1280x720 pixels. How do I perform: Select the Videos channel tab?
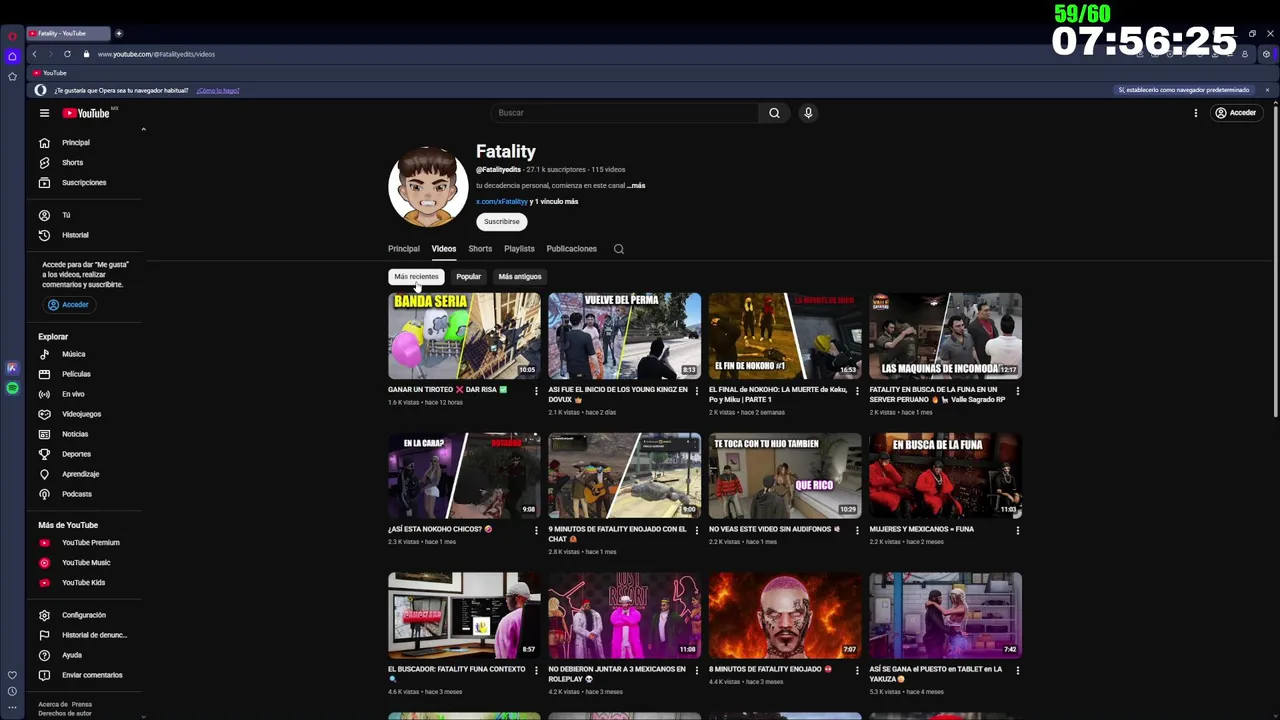pyautogui.click(x=444, y=249)
